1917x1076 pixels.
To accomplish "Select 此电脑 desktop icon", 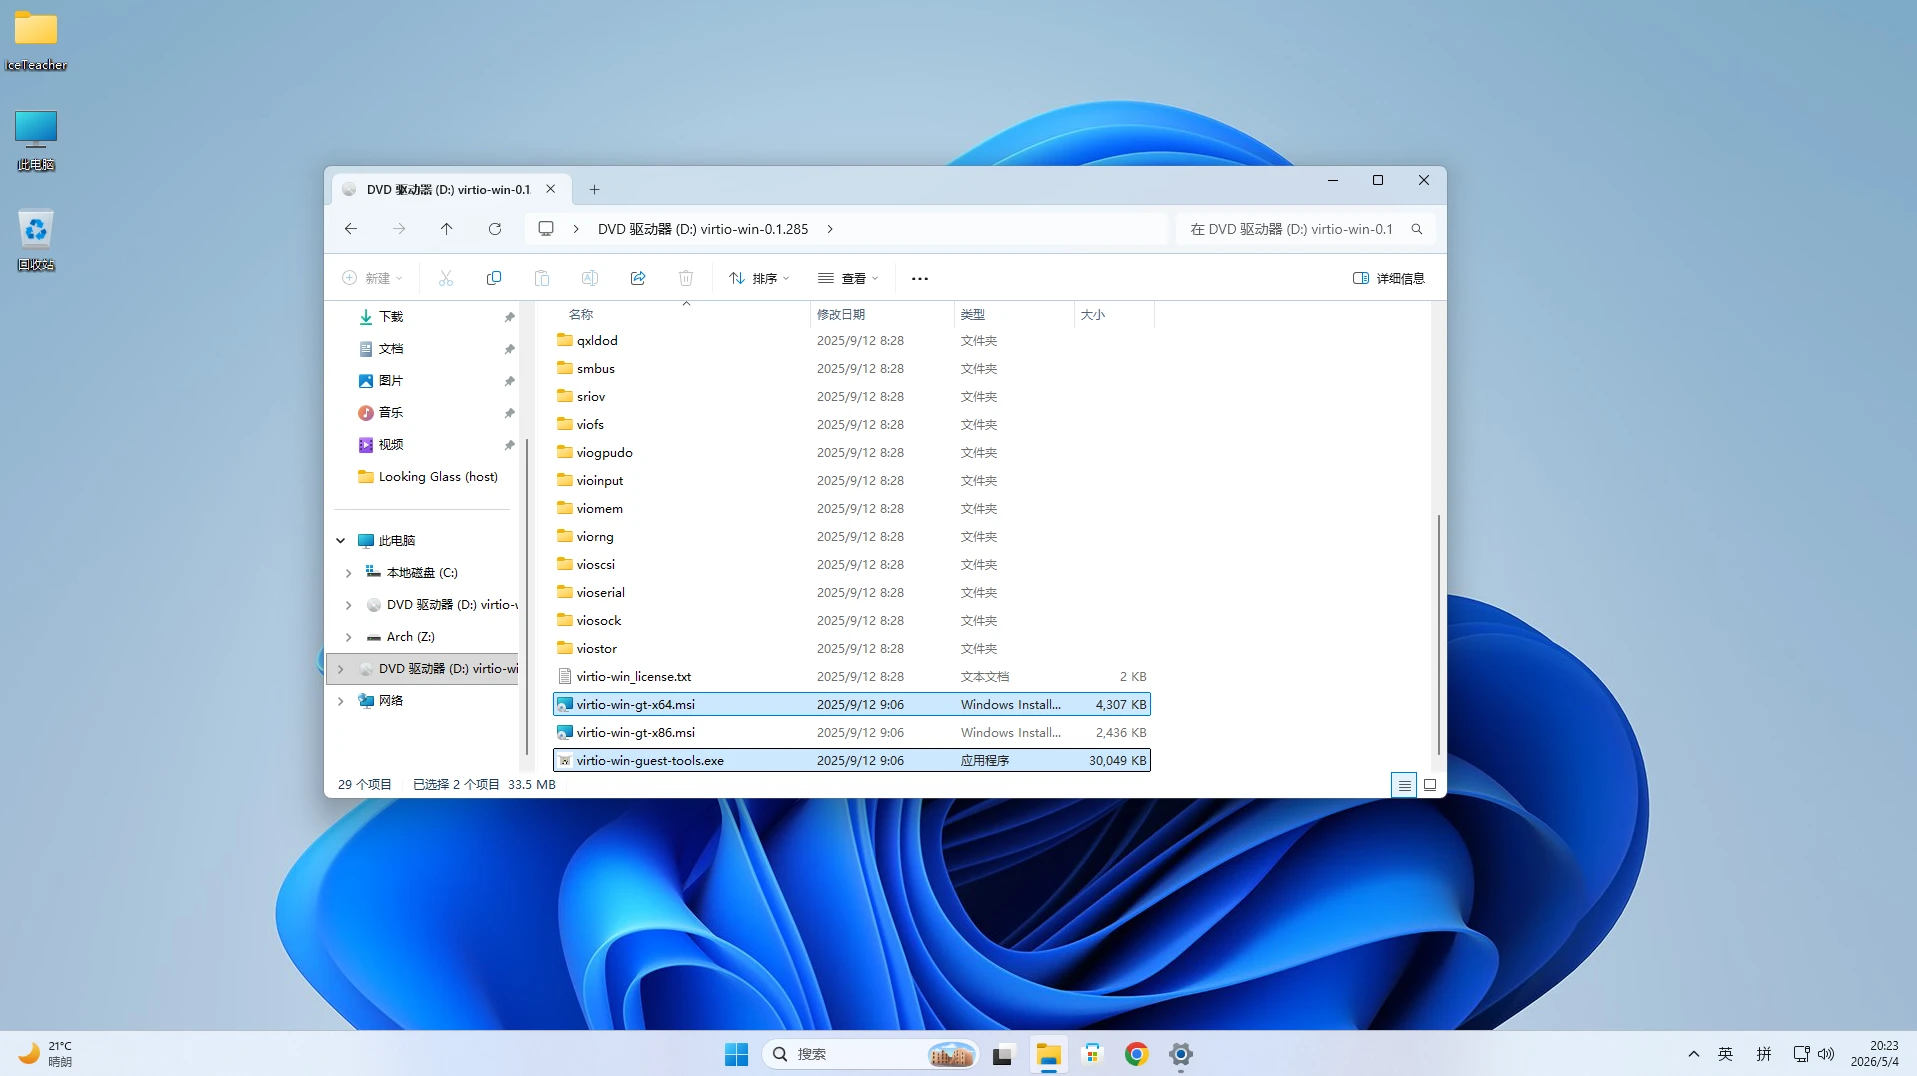I will pyautogui.click(x=36, y=140).
